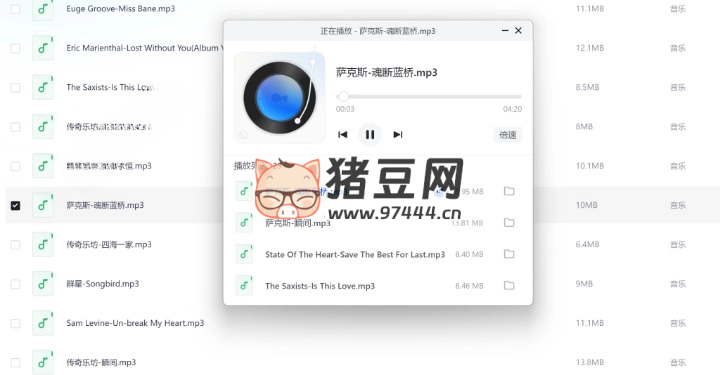720x375 pixels.
Task: Open file Sam Levine-Un-break My Heart.mp3
Action: [x=135, y=323]
